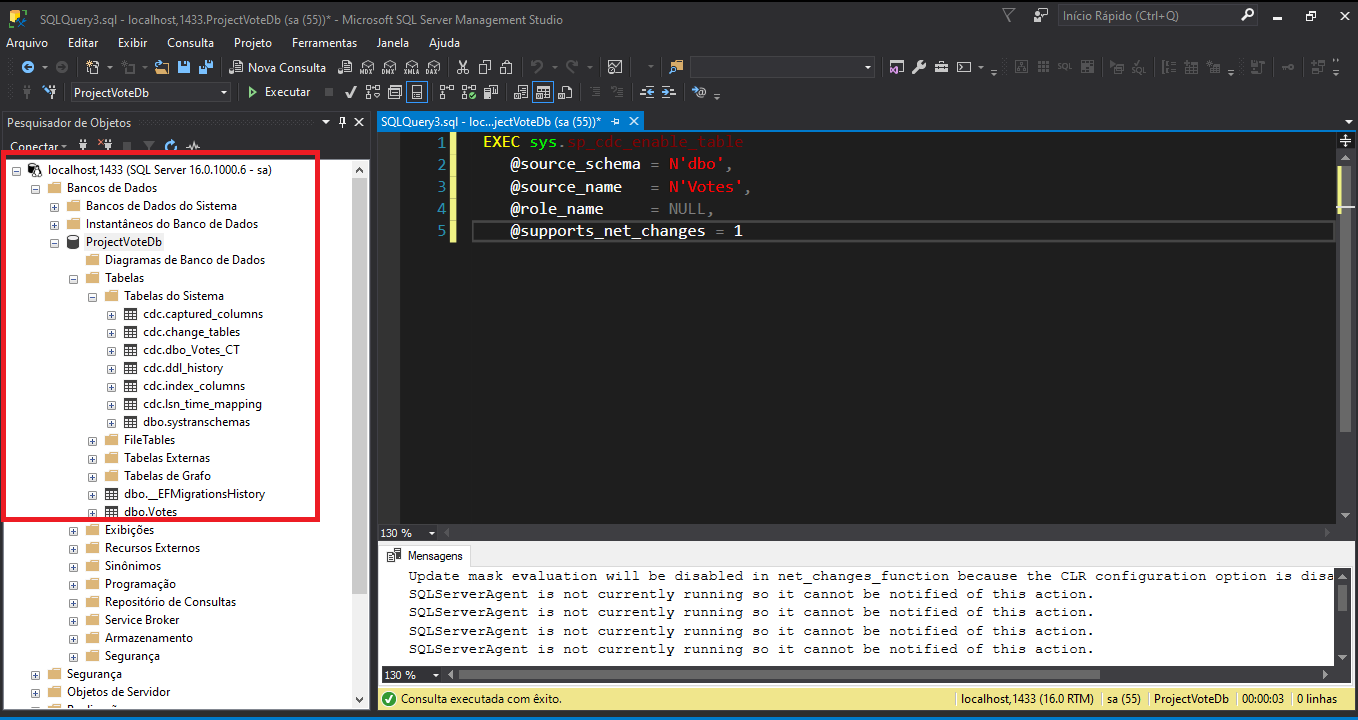Screen dimensions: 1358x720
Task: Click the Save All icon
Action: pos(206,67)
